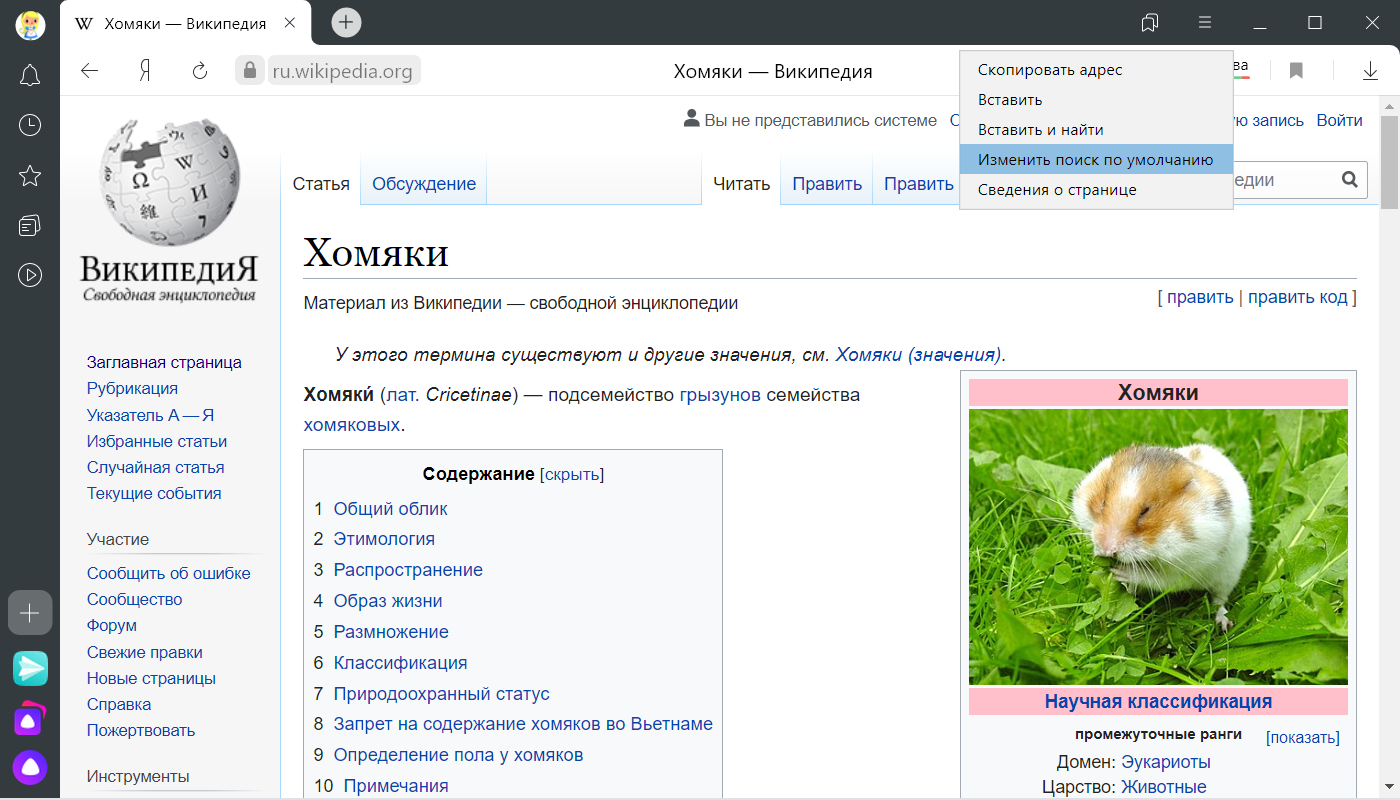This screenshot has height=800, width=1400.
Task: Open the first 'Править' tab
Action: pos(827,184)
